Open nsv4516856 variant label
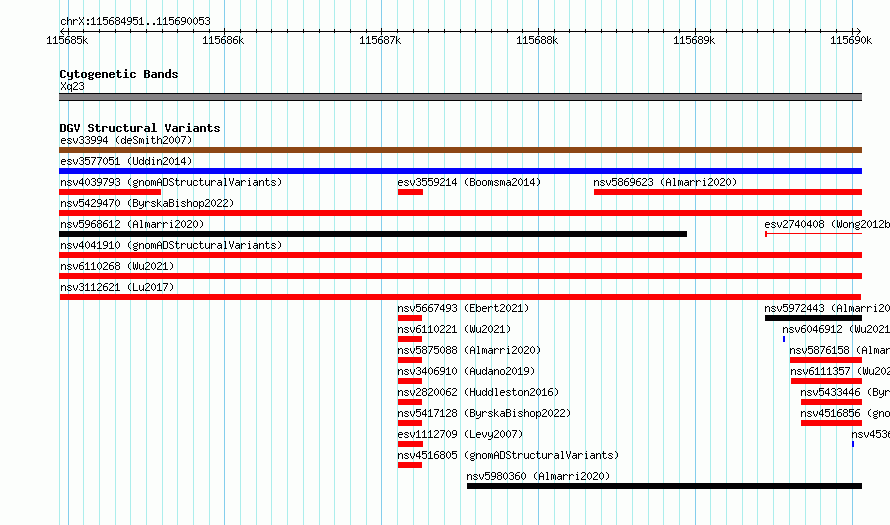 pyautogui.click(x=845, y=413)
